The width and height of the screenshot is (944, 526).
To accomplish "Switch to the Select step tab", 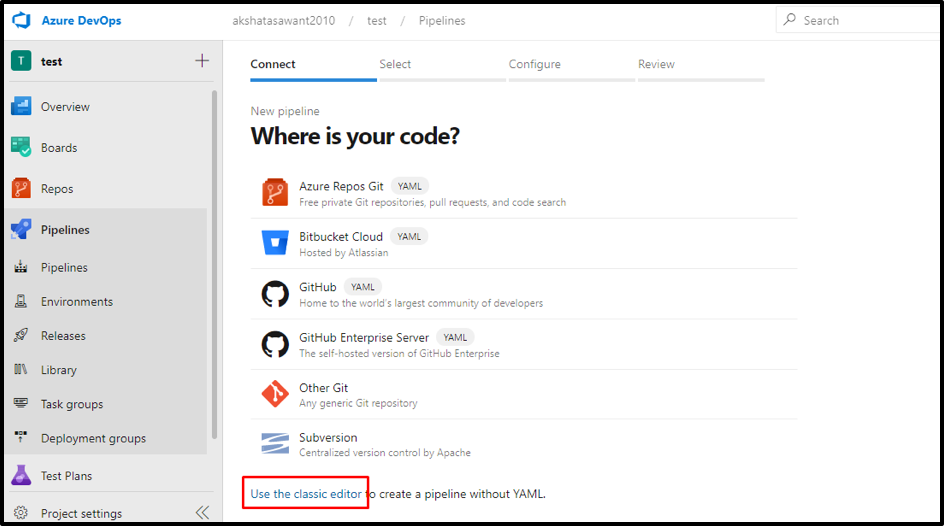I will 395,64.
